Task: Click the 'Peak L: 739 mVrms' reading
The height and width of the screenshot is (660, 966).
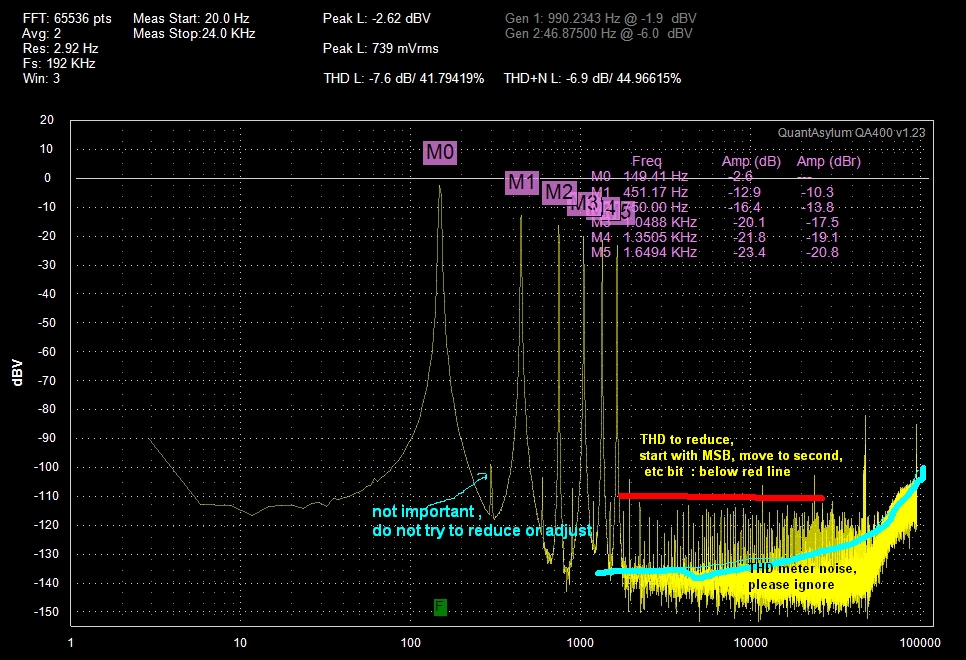Action: pos(381,48)
